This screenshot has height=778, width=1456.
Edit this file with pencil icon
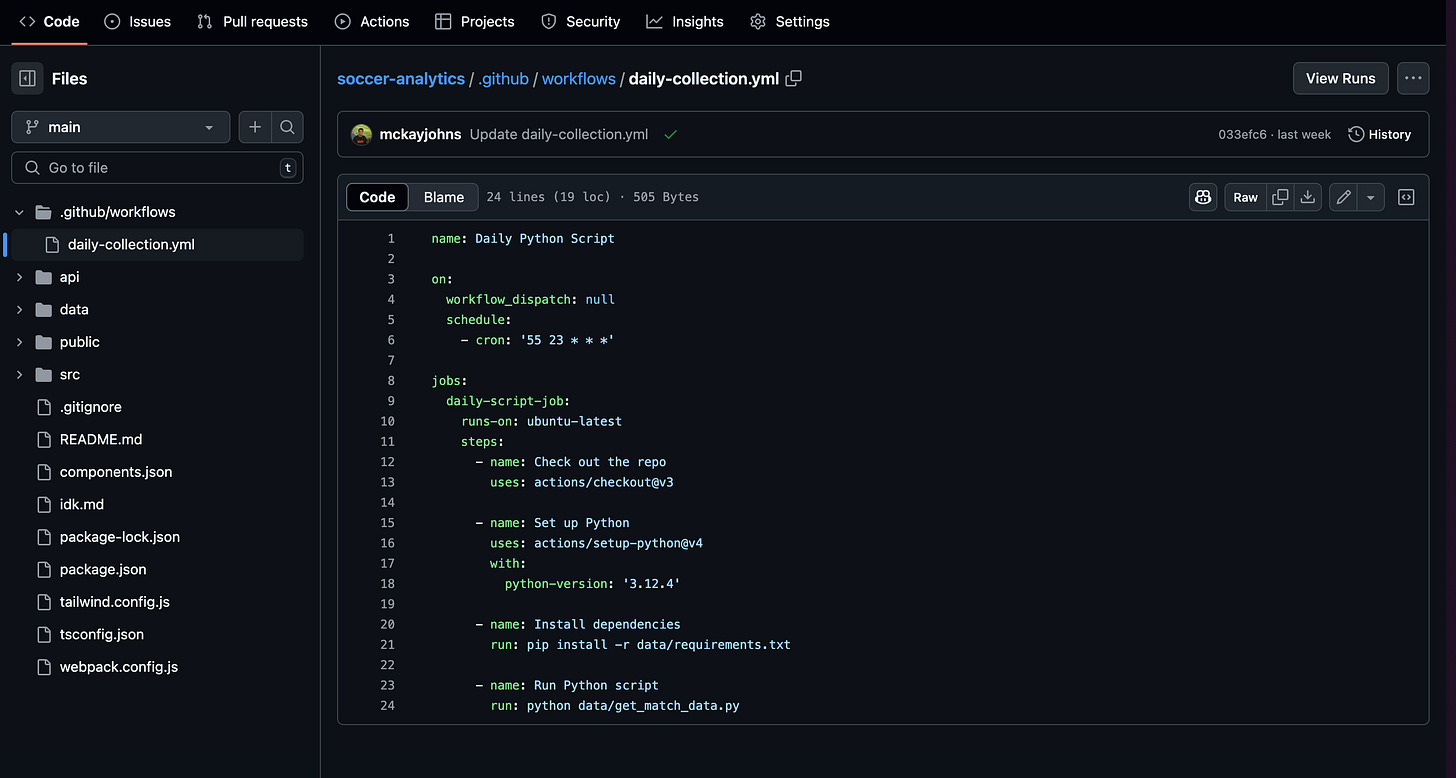[1343, 197]
